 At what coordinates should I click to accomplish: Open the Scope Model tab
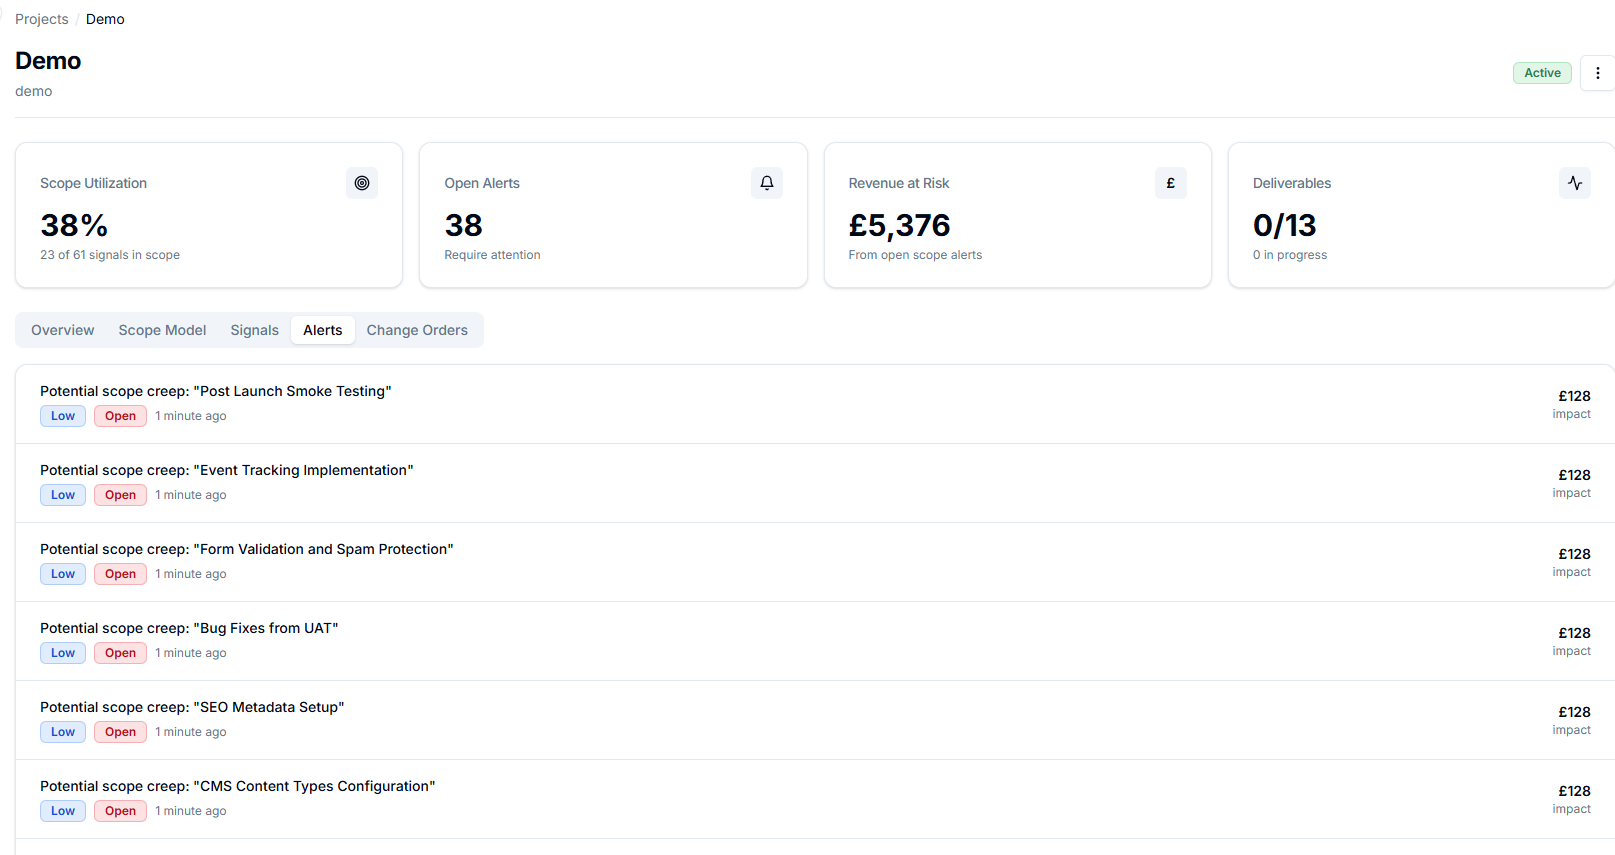162,330
